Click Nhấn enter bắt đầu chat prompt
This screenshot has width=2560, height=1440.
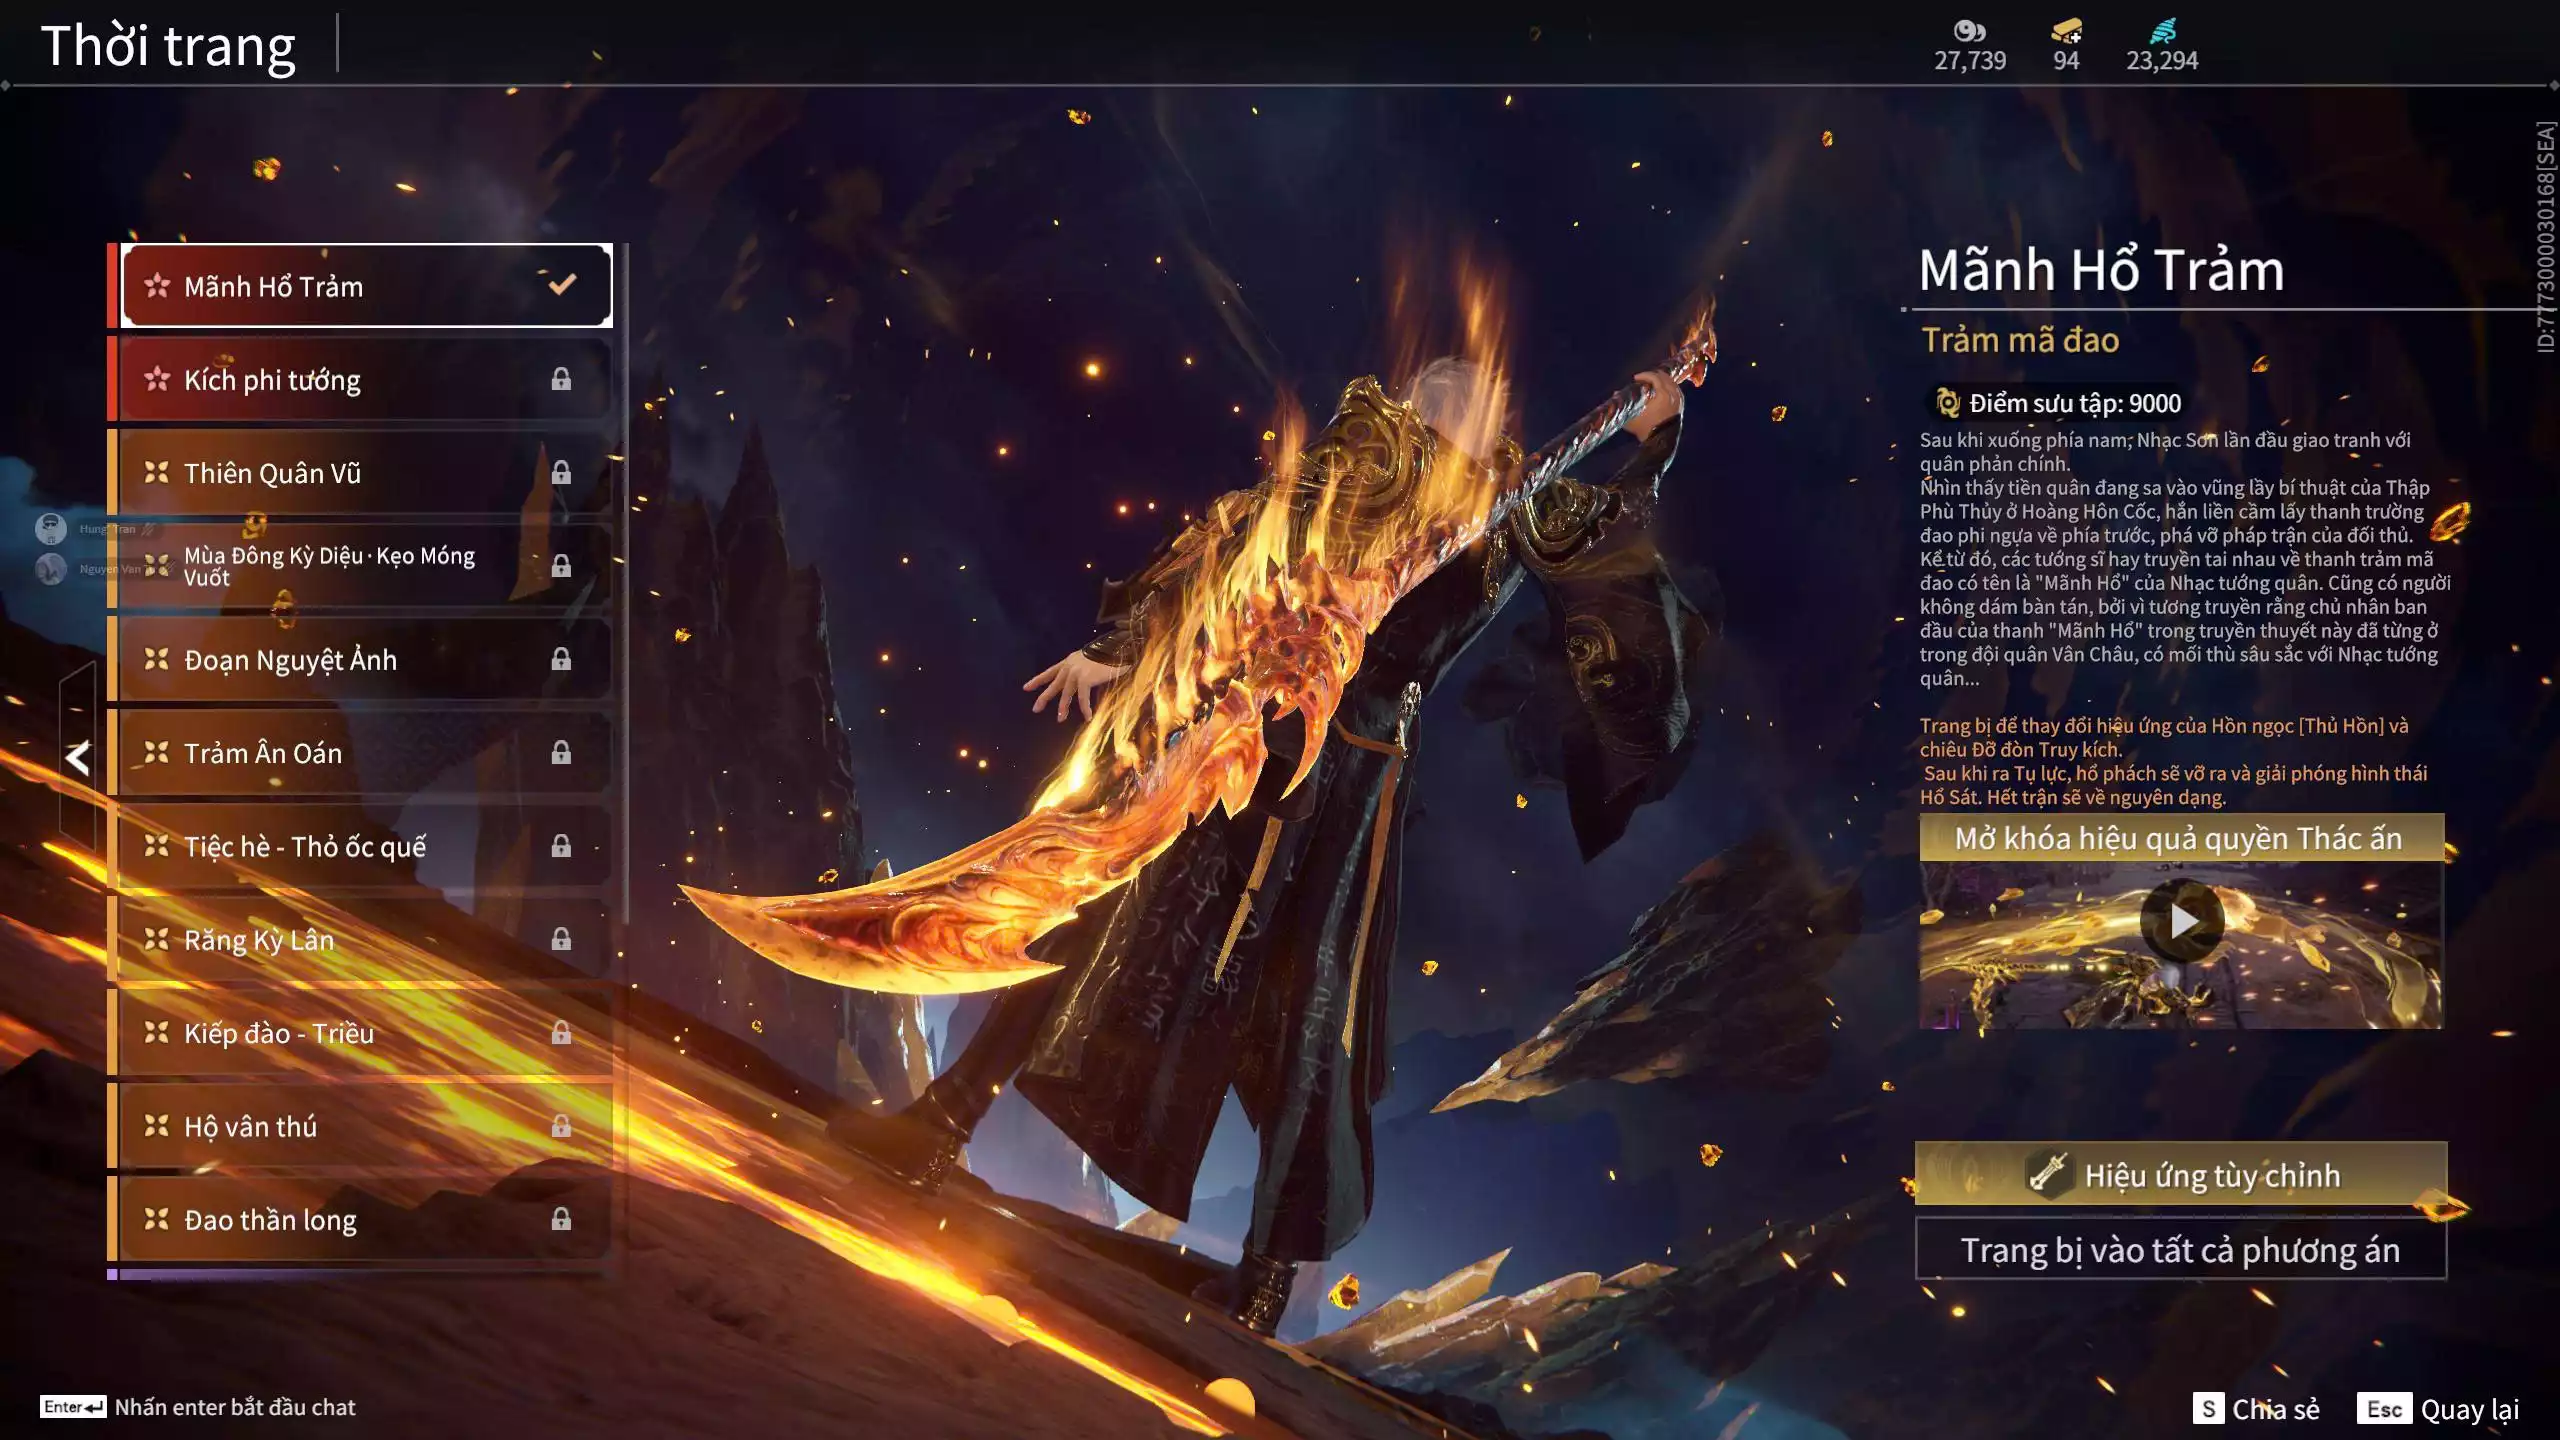198,1407
